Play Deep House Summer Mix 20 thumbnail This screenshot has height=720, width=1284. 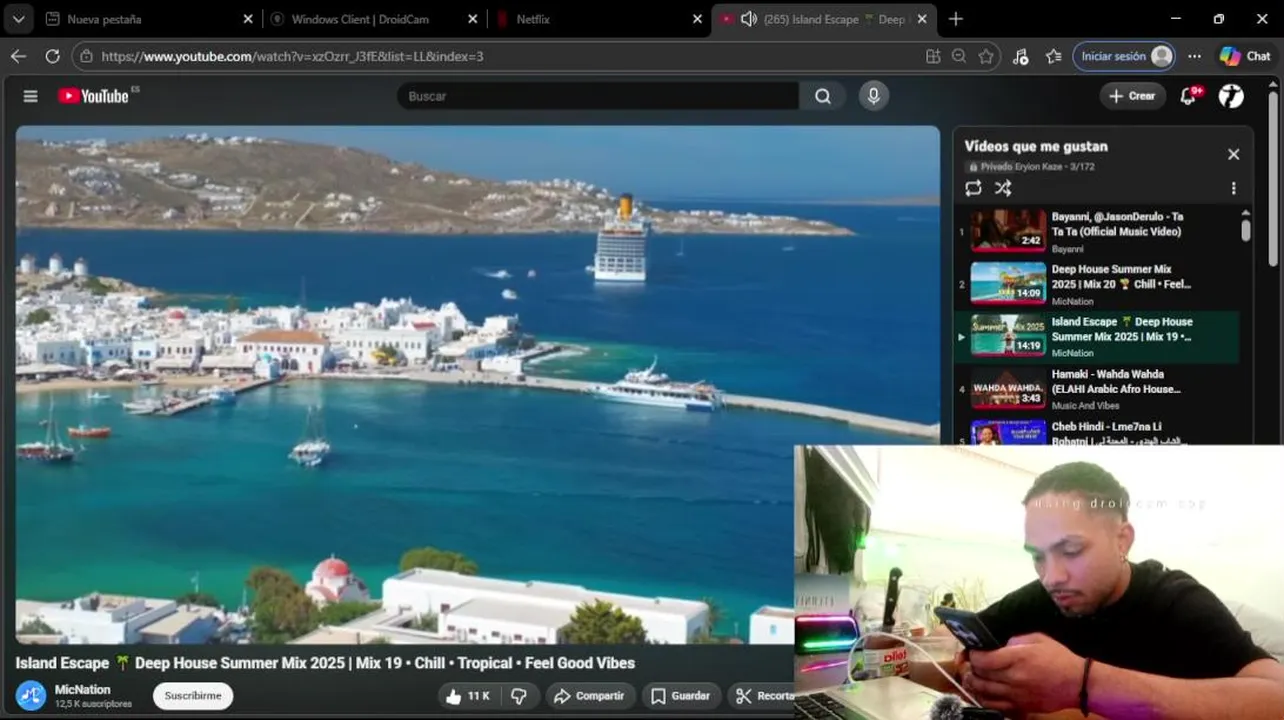coord(1008,283)
